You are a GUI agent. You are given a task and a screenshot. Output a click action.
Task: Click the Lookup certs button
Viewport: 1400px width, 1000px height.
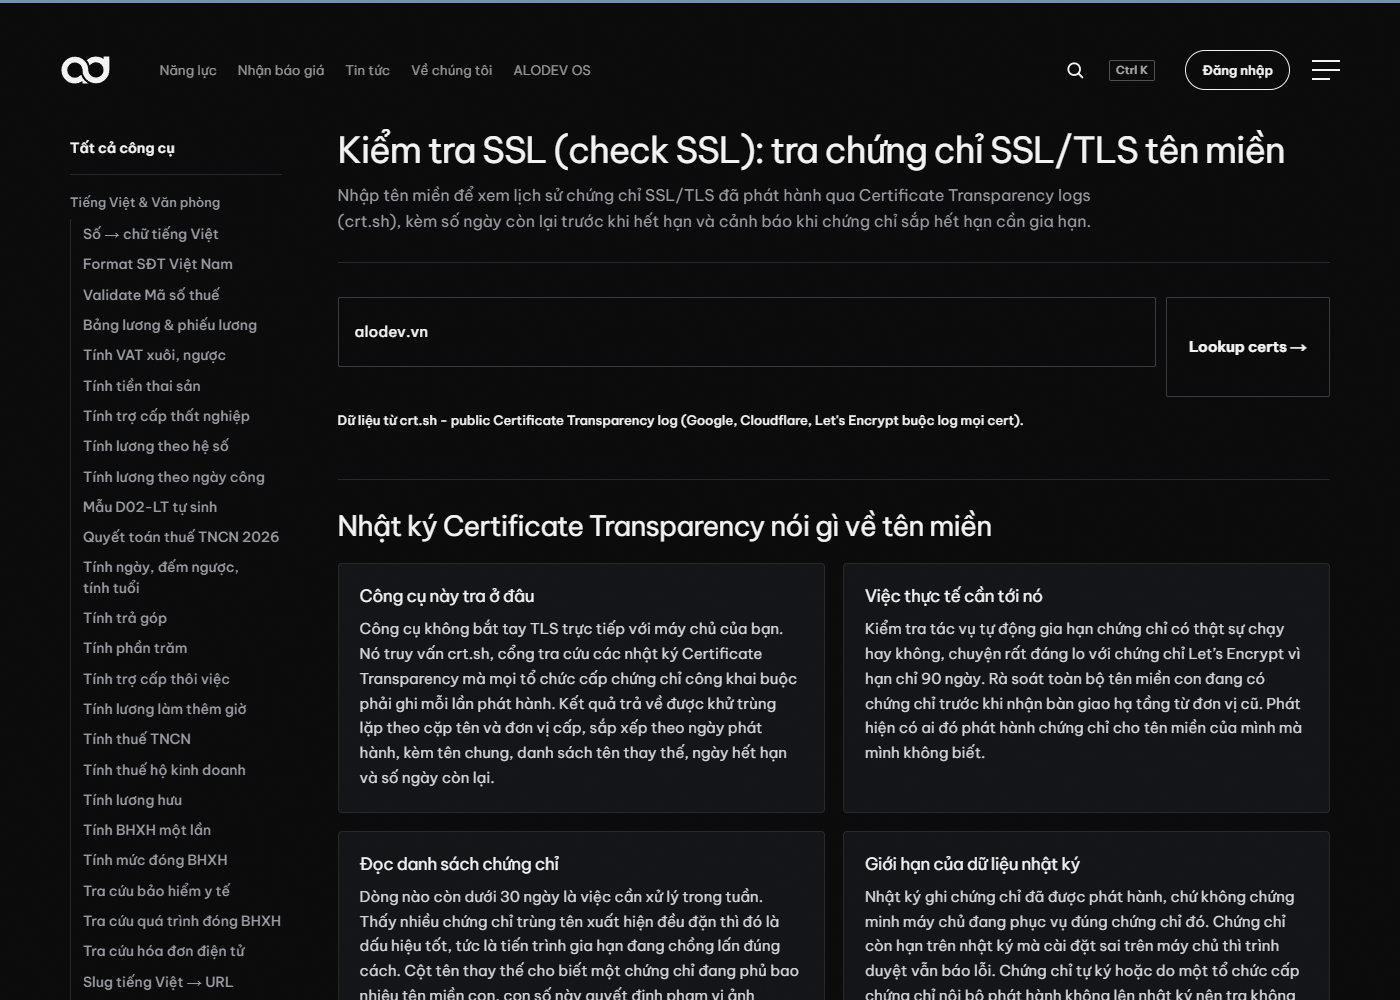point(1248,347)
